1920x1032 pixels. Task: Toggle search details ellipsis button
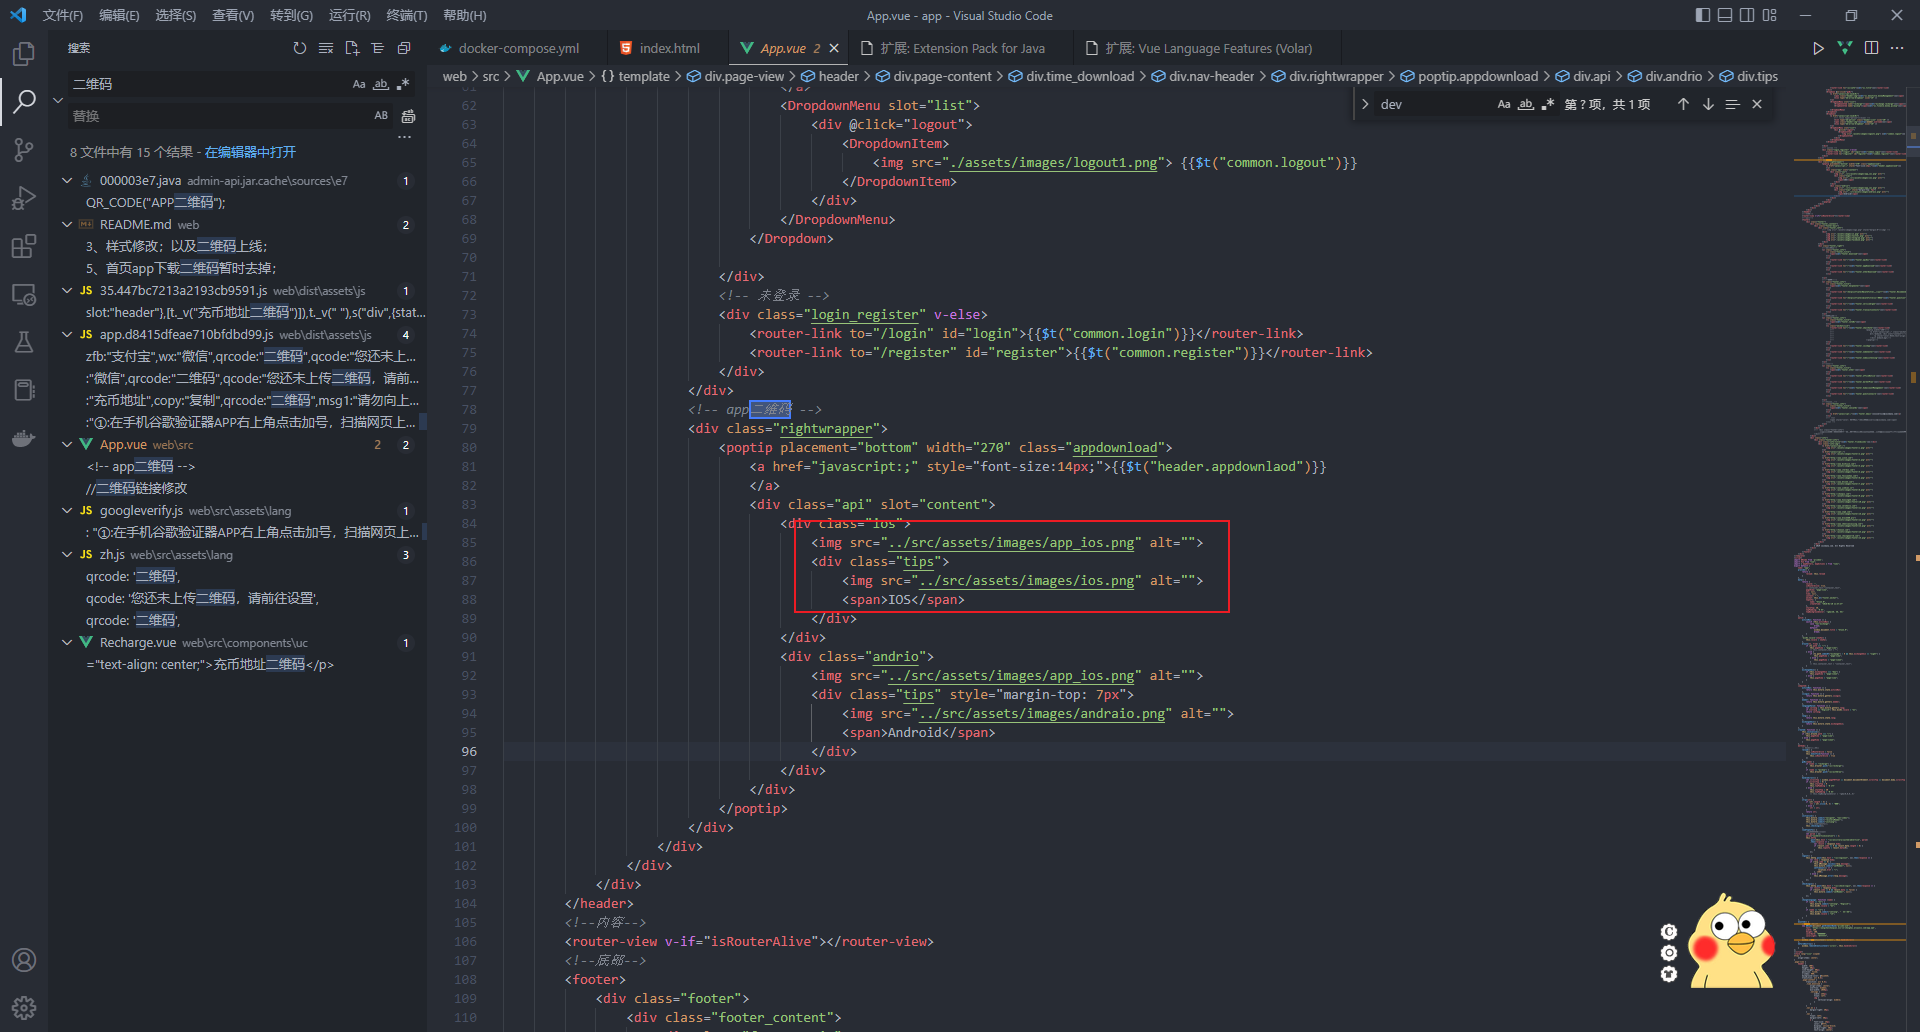pos(404,138)
